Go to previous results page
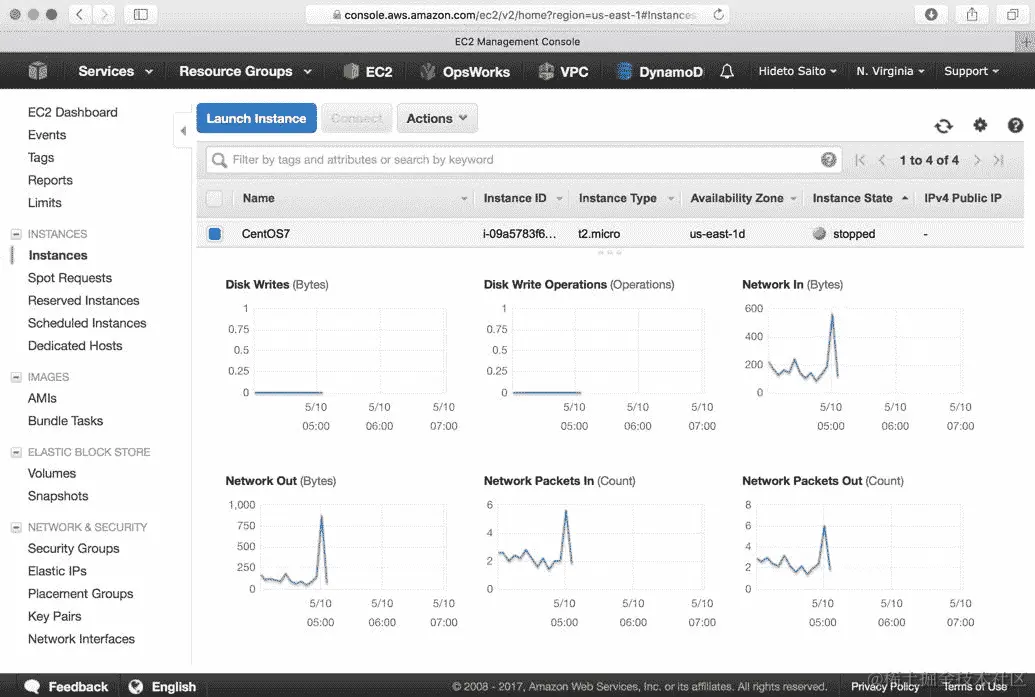Viewport: 1035px width, 697px height. coord(882,160)
